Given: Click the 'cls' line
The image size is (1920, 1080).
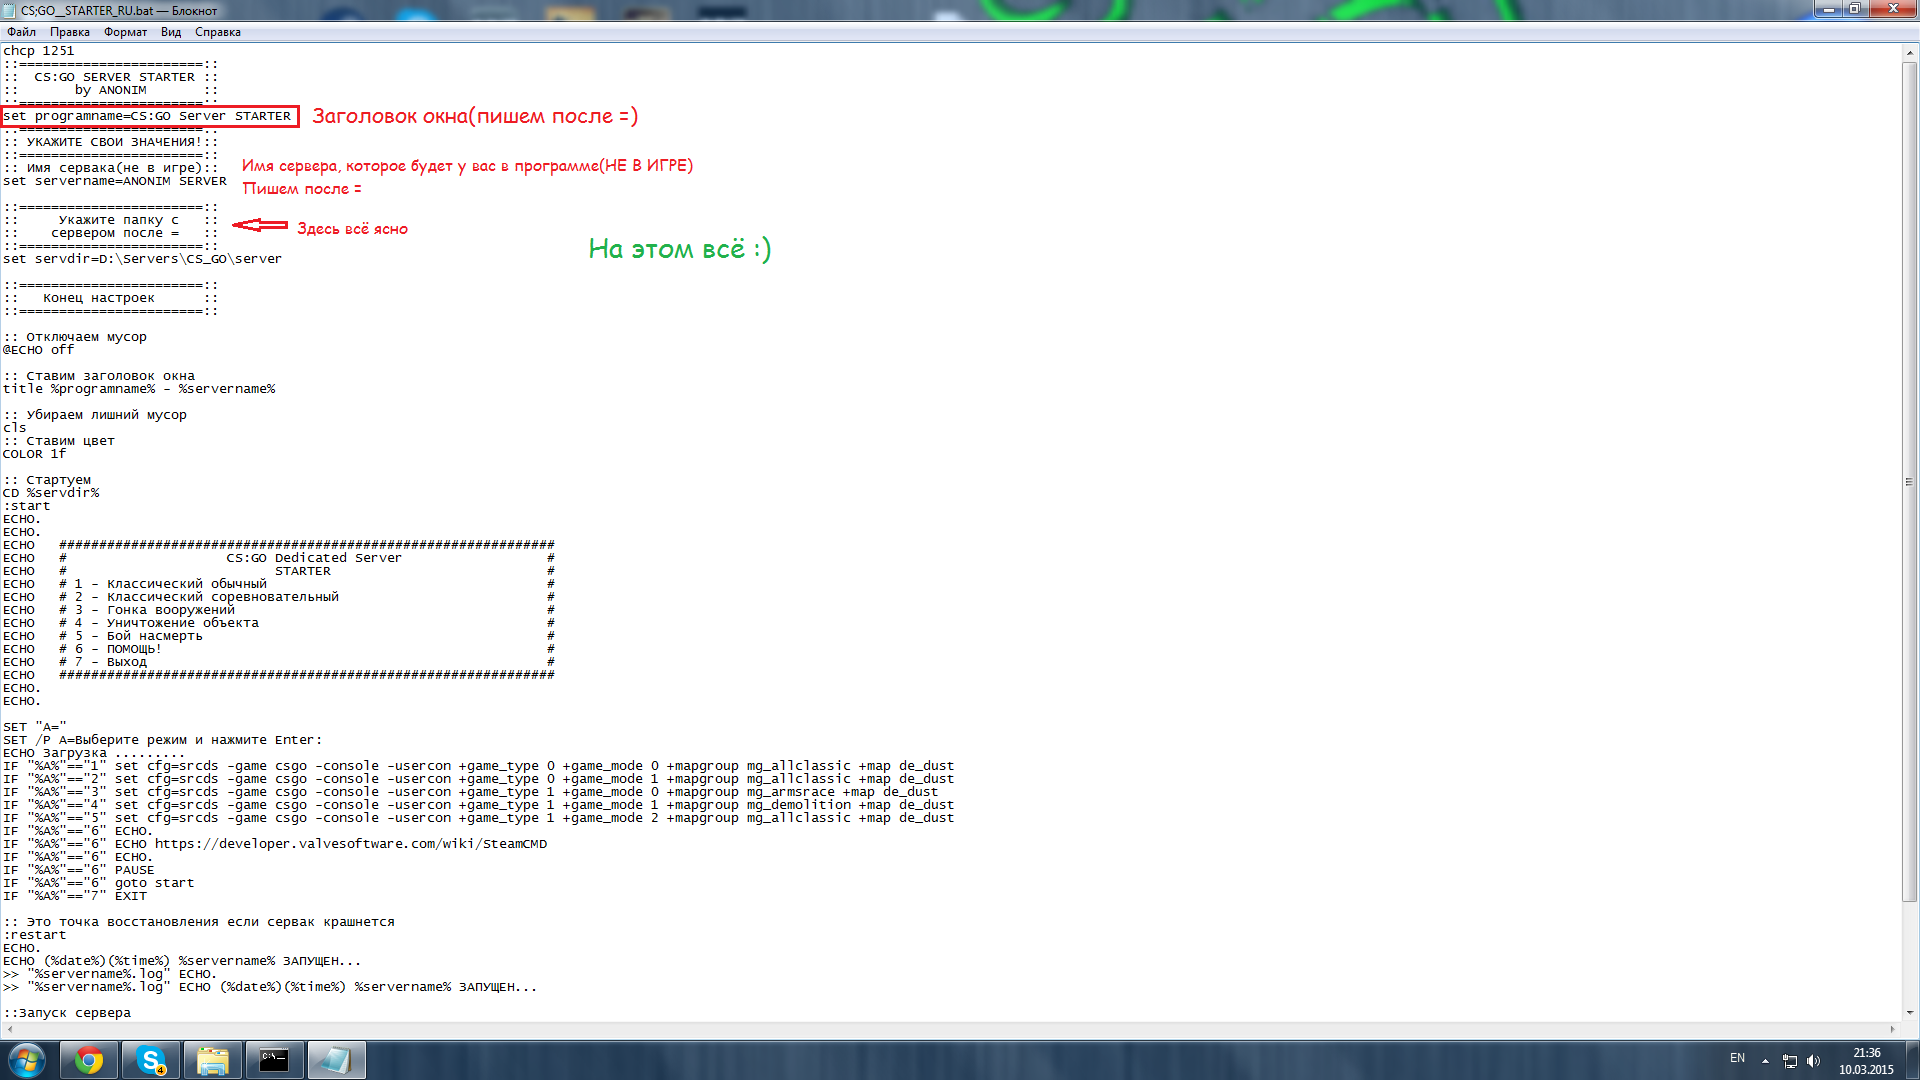Looking at the screenshot, I should coord(15,428).
